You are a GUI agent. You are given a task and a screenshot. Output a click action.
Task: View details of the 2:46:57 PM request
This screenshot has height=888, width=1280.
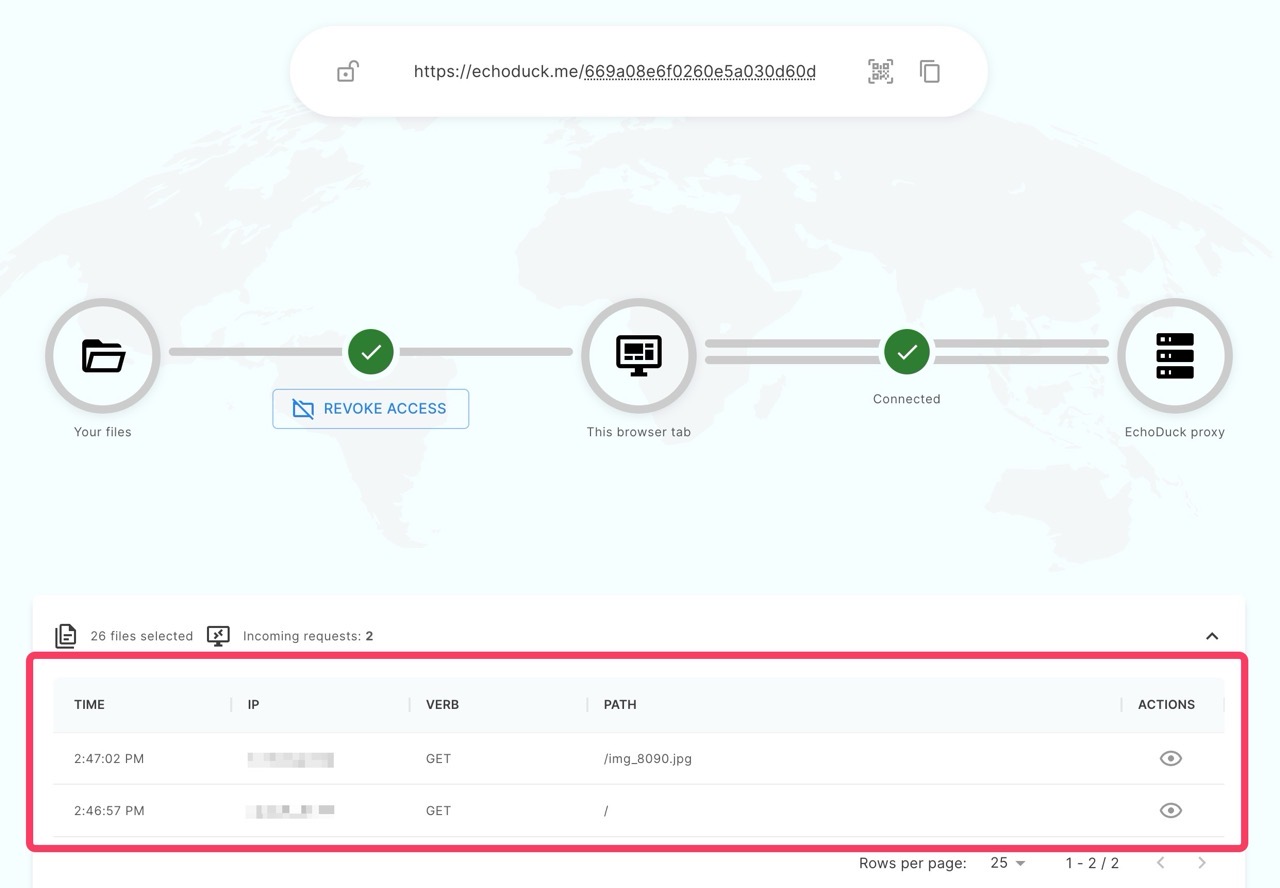[x=1171, y=811]
